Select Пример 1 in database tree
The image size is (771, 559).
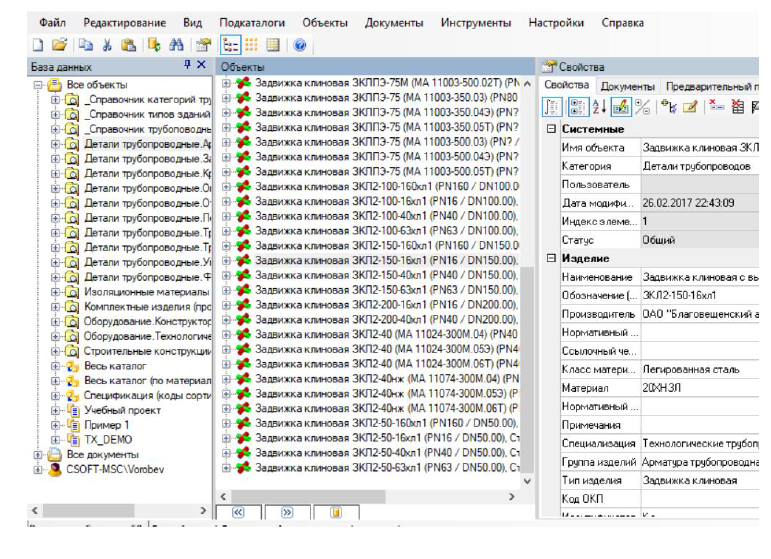coord(107,425)
